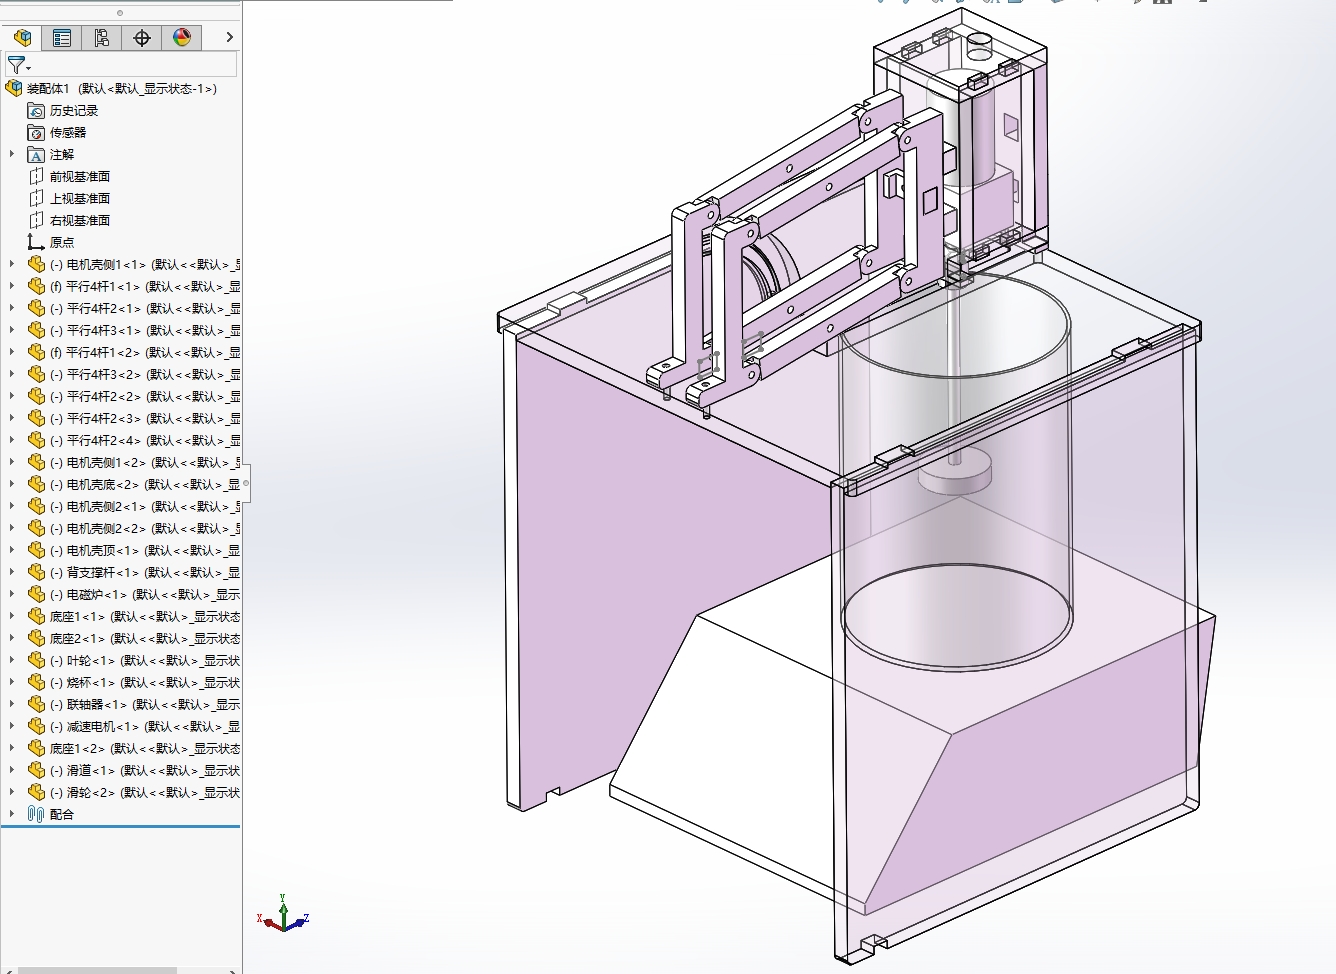This screenshot has width=1336, height=974.
Task: Click the 配合 mates paperclip icon
Action: click(x=36, y=814)
